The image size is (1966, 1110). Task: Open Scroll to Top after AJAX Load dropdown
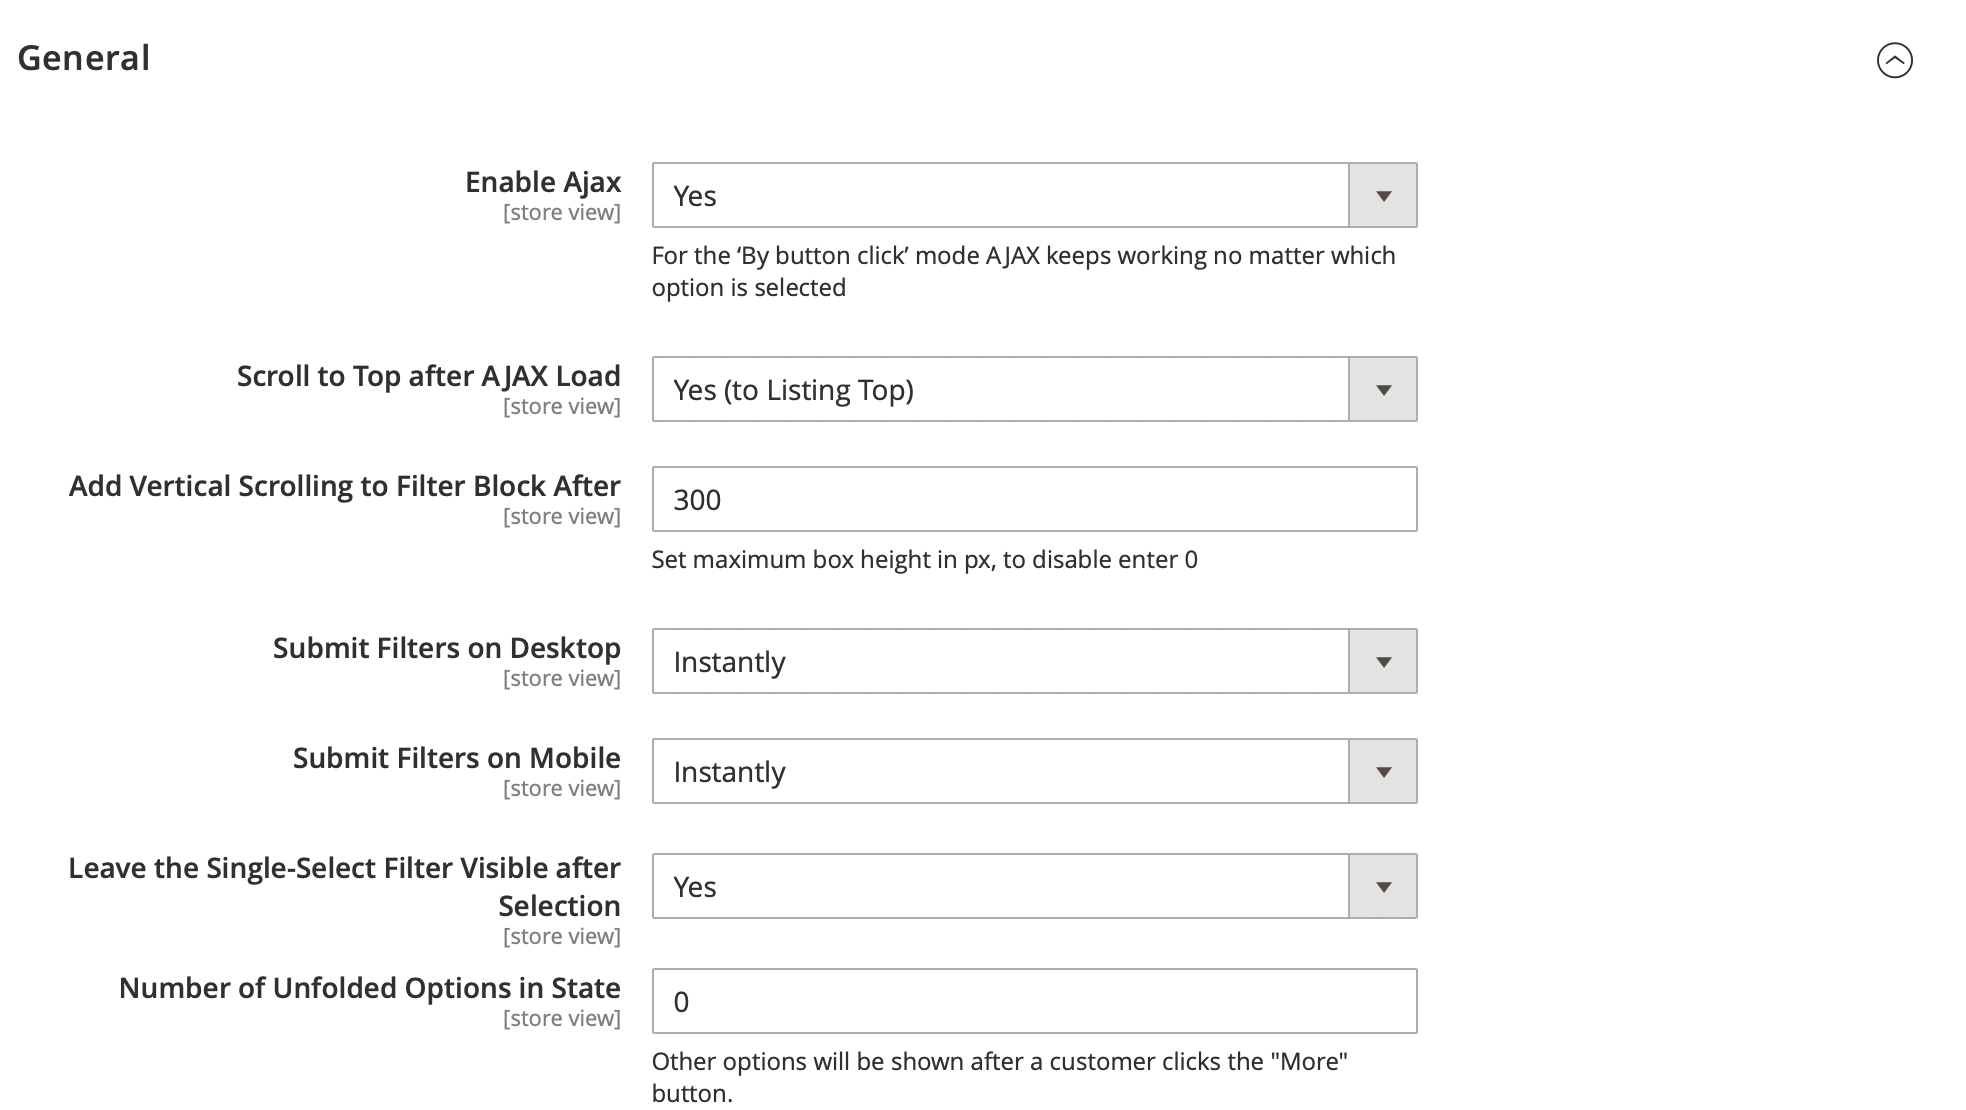(1034, 389)
